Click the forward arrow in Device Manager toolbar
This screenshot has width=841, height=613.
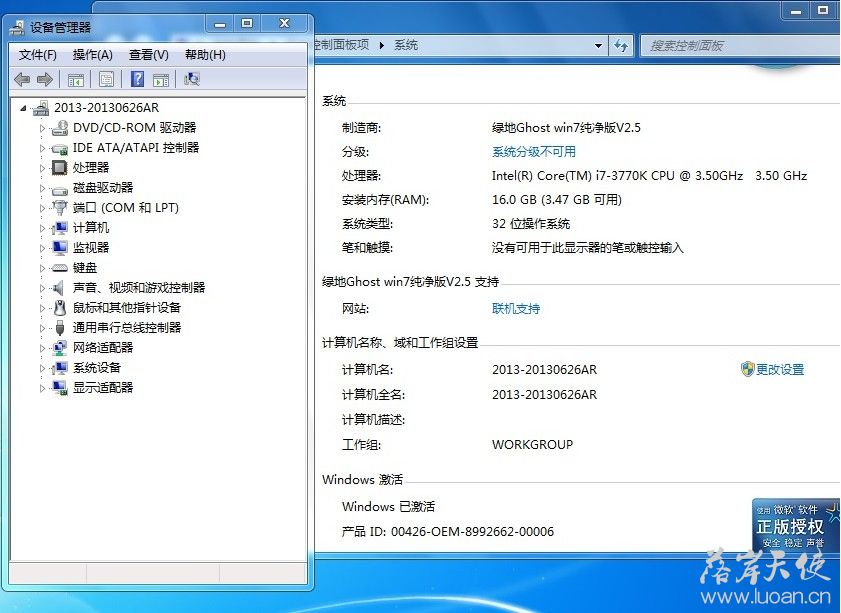click(x=45, y=79)
